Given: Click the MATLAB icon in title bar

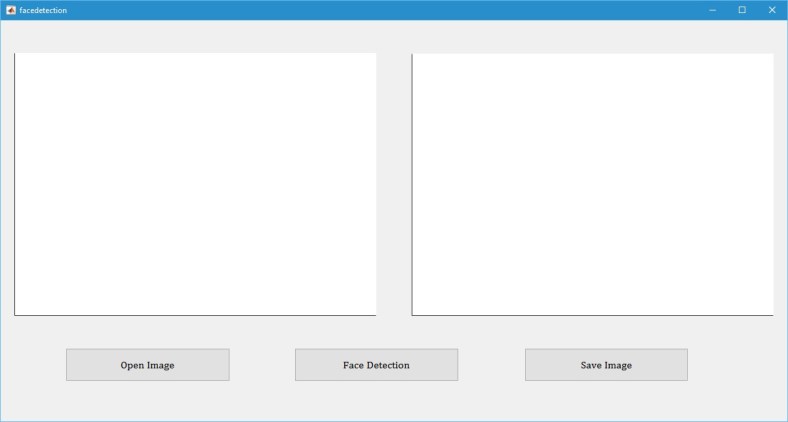Looking at the screenshot, I should click(x=11, y=10).
